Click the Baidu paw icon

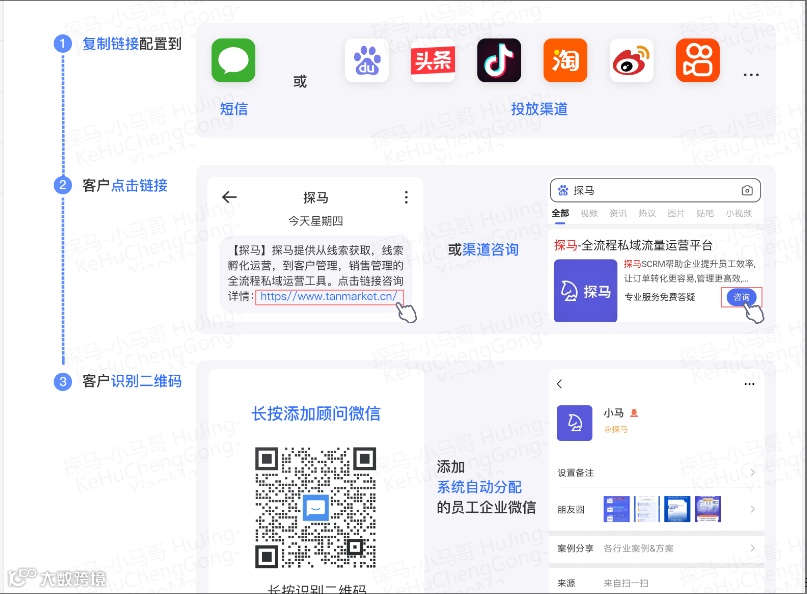coord(366,60)
